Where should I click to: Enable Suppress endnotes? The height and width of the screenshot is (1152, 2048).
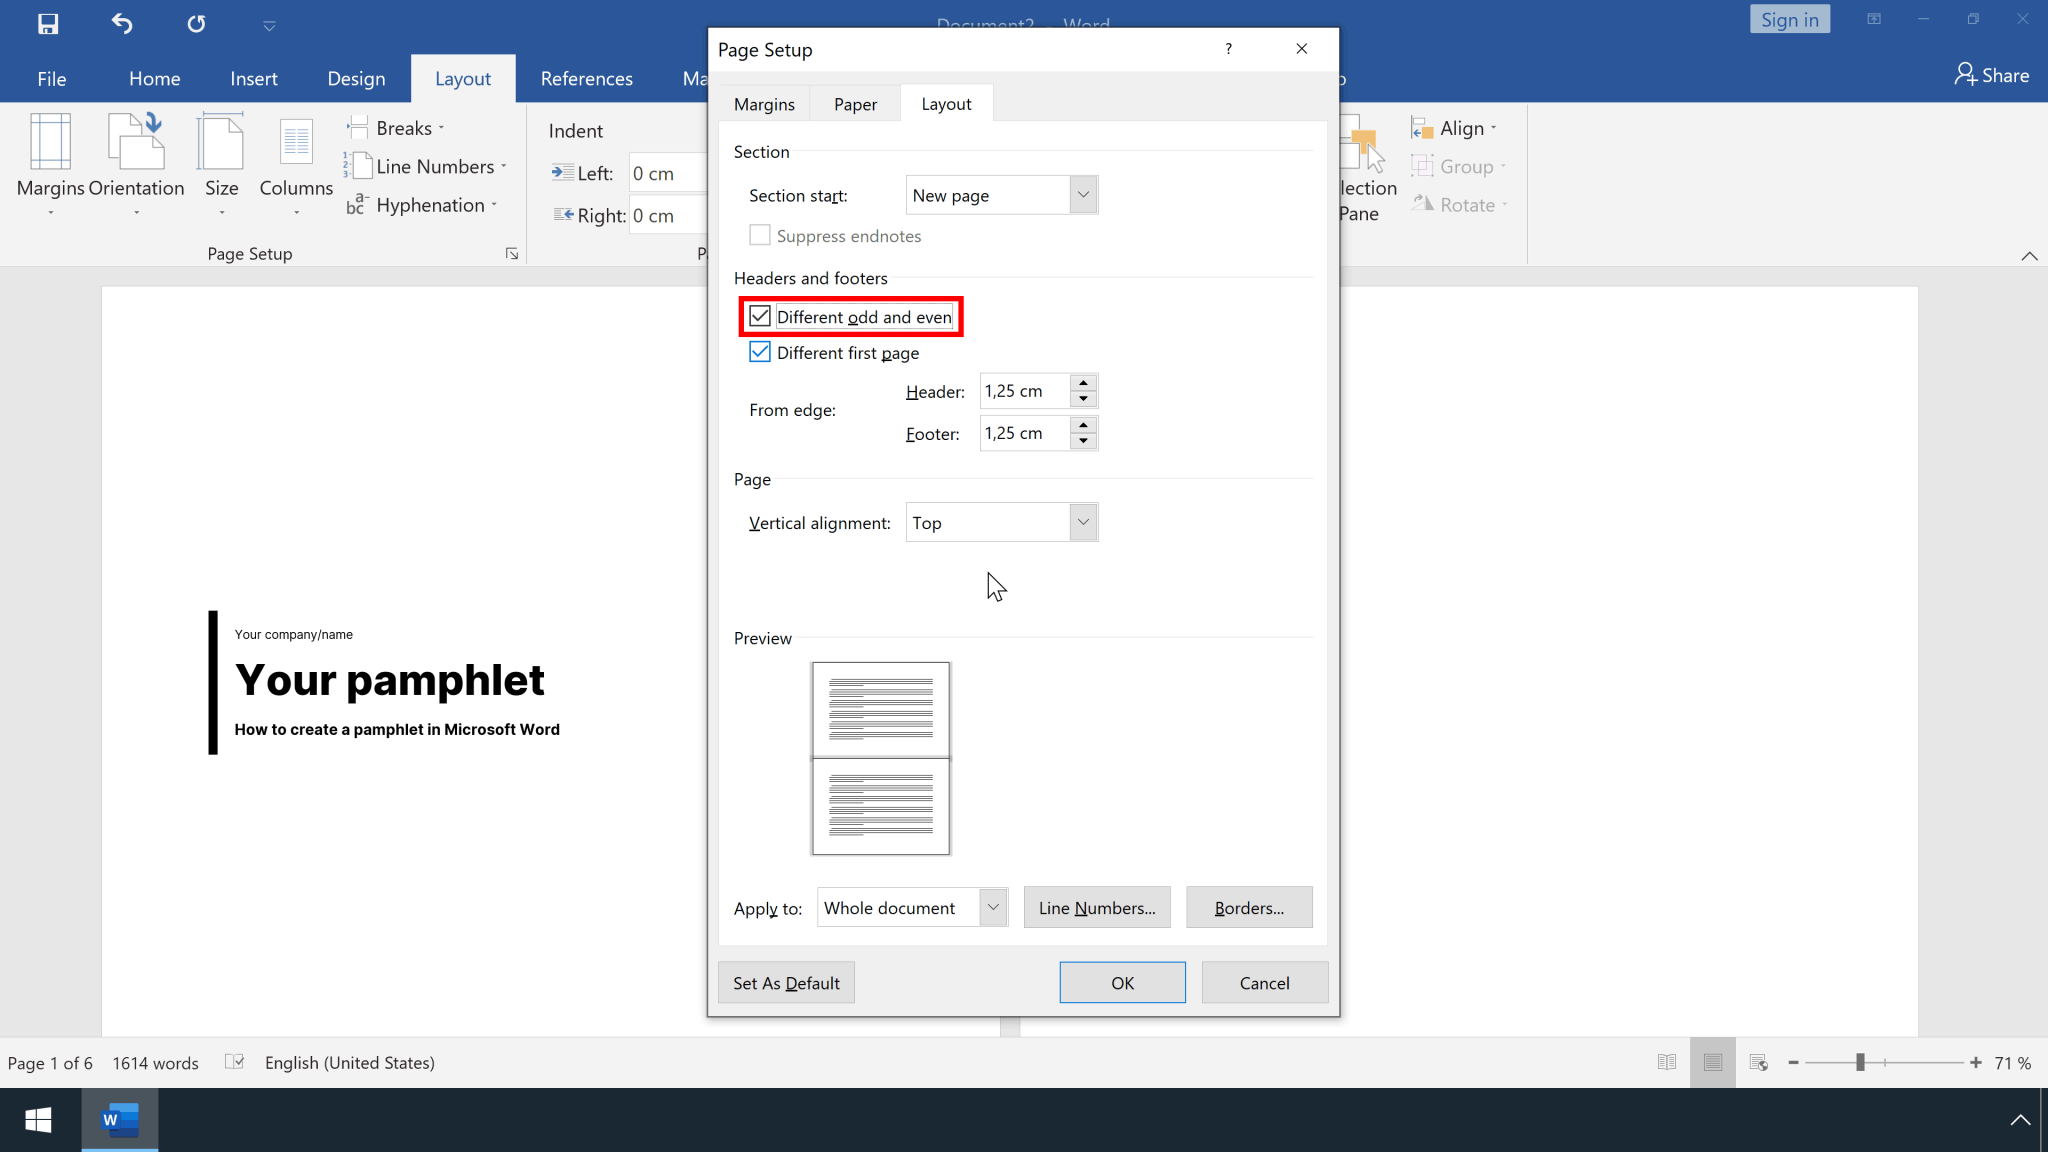coord(760,235)
